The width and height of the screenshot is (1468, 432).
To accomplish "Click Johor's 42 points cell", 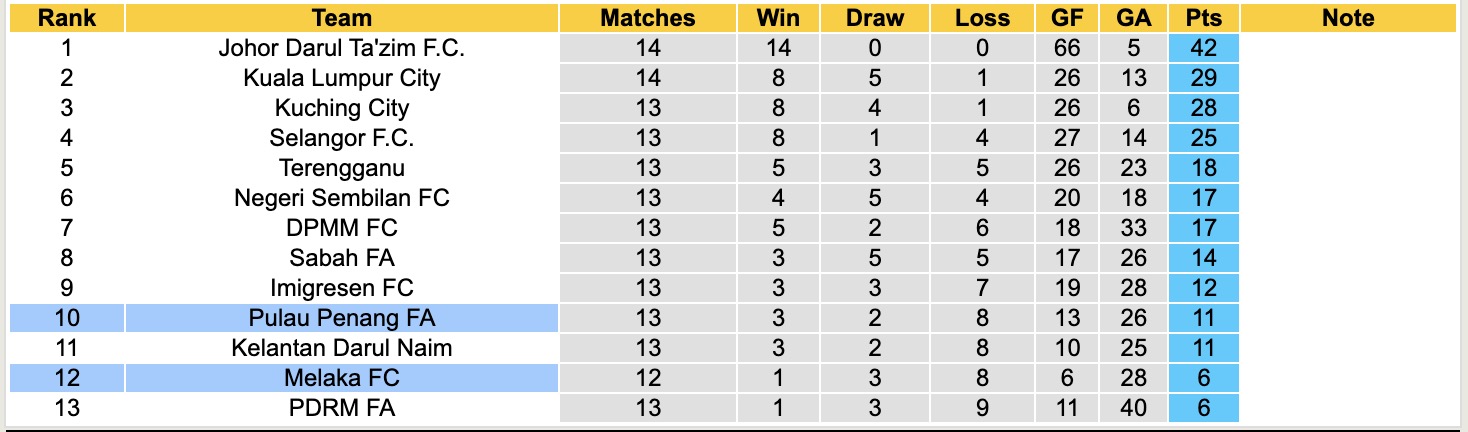I will click(x=1203, y=48).
